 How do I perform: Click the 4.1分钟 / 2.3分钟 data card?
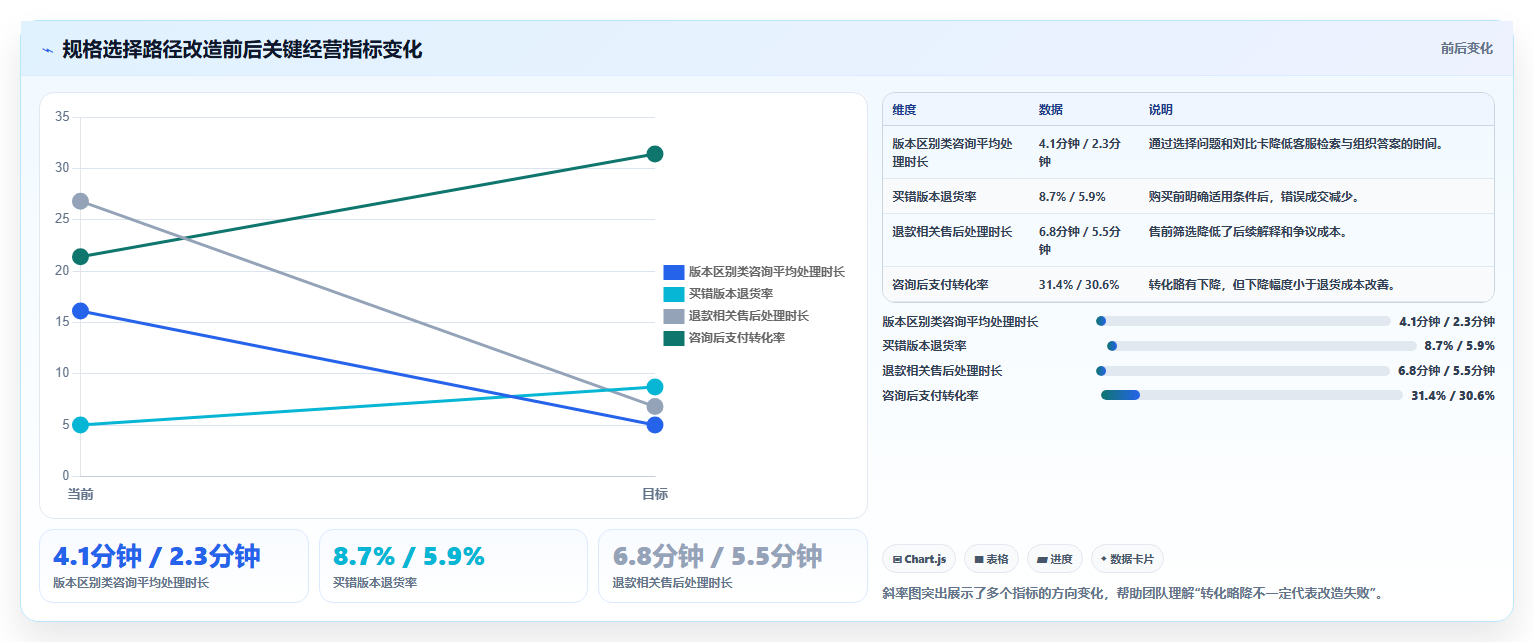(x=174, y=566)
